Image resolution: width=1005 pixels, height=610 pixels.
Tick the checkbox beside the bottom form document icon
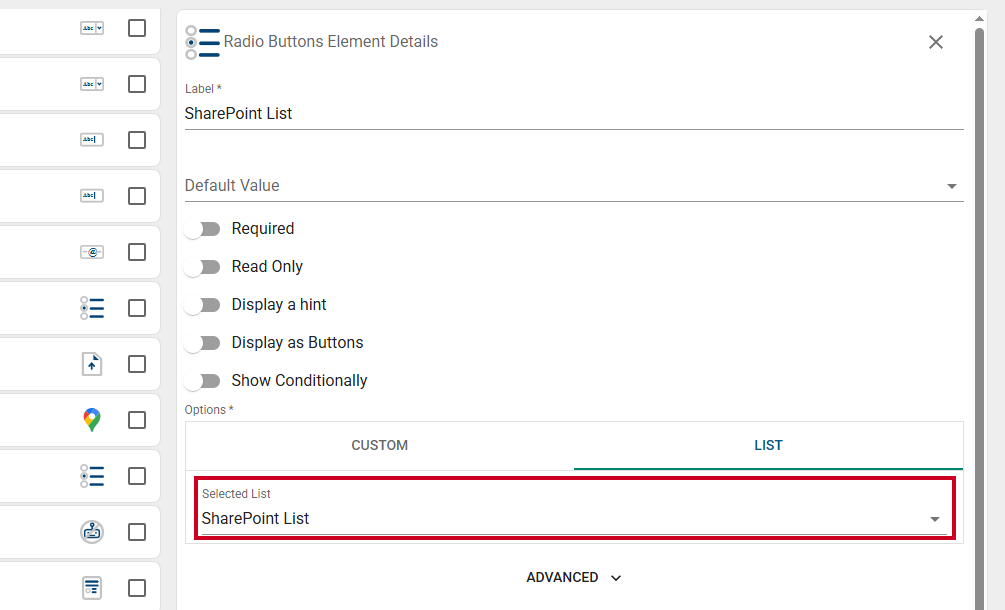pos(137,588)
